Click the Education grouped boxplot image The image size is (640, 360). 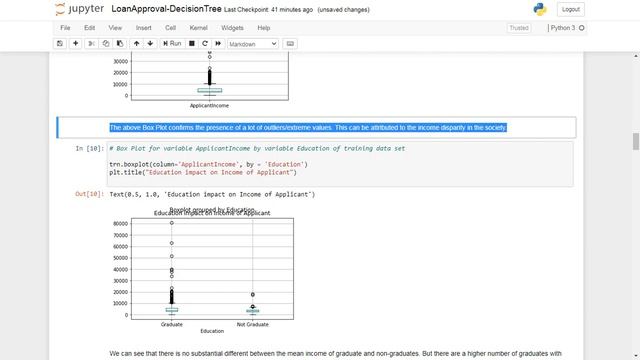click(202, 270)
